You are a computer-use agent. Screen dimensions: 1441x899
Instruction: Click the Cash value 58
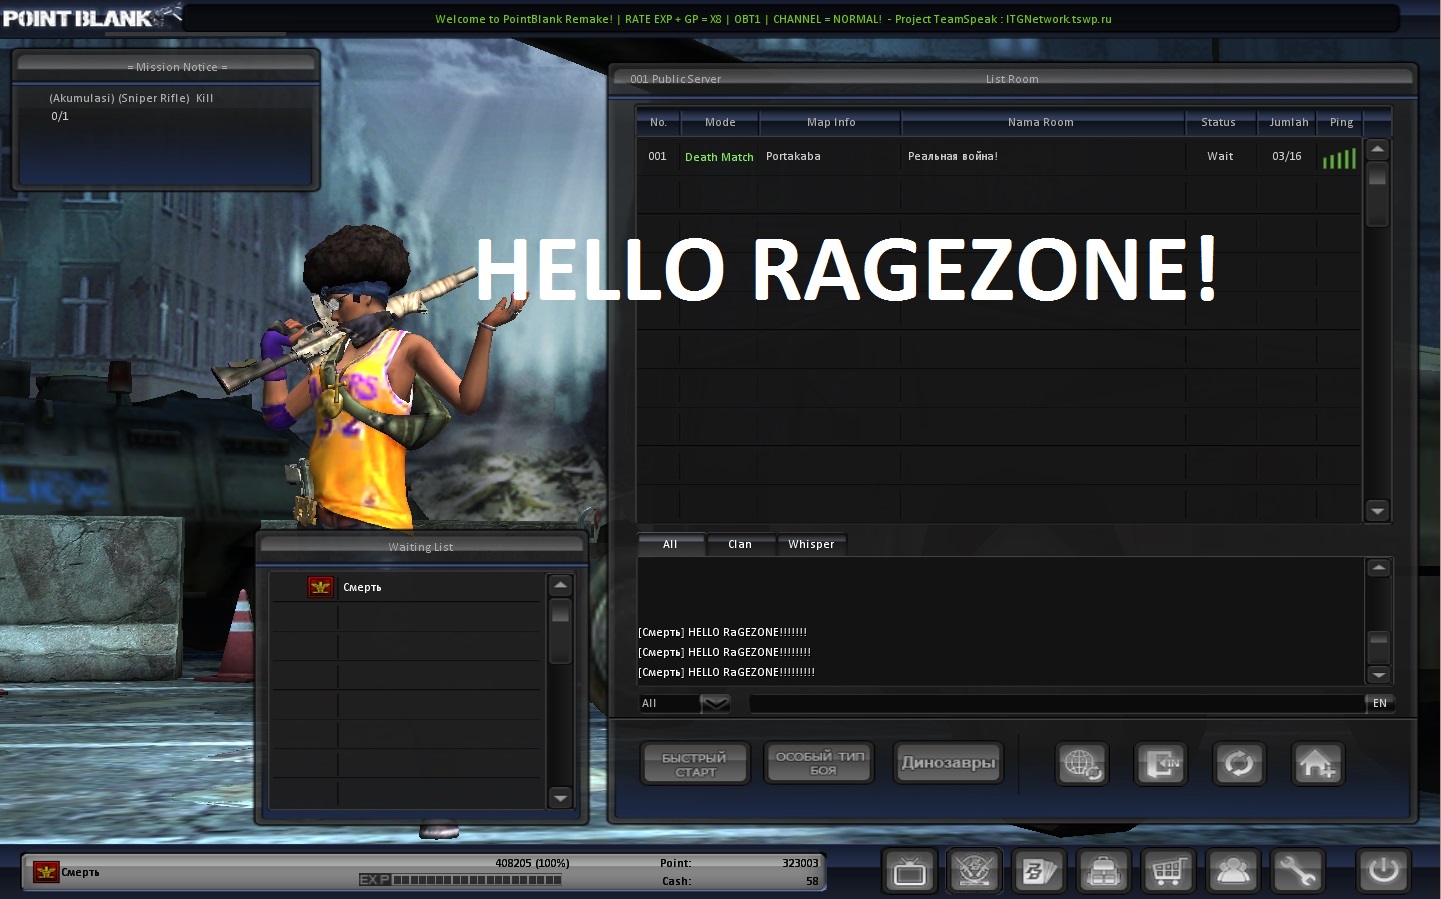(x=812, y=881)
